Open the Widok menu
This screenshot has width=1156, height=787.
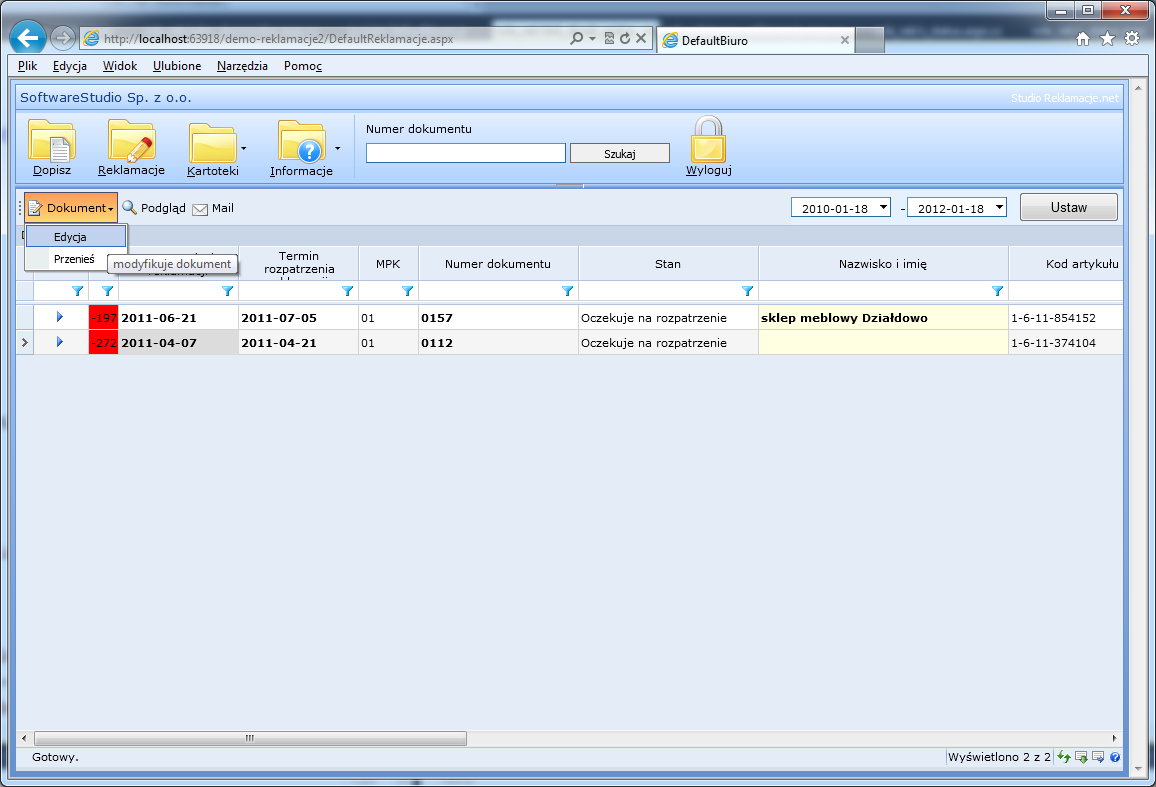pos(120,66)
